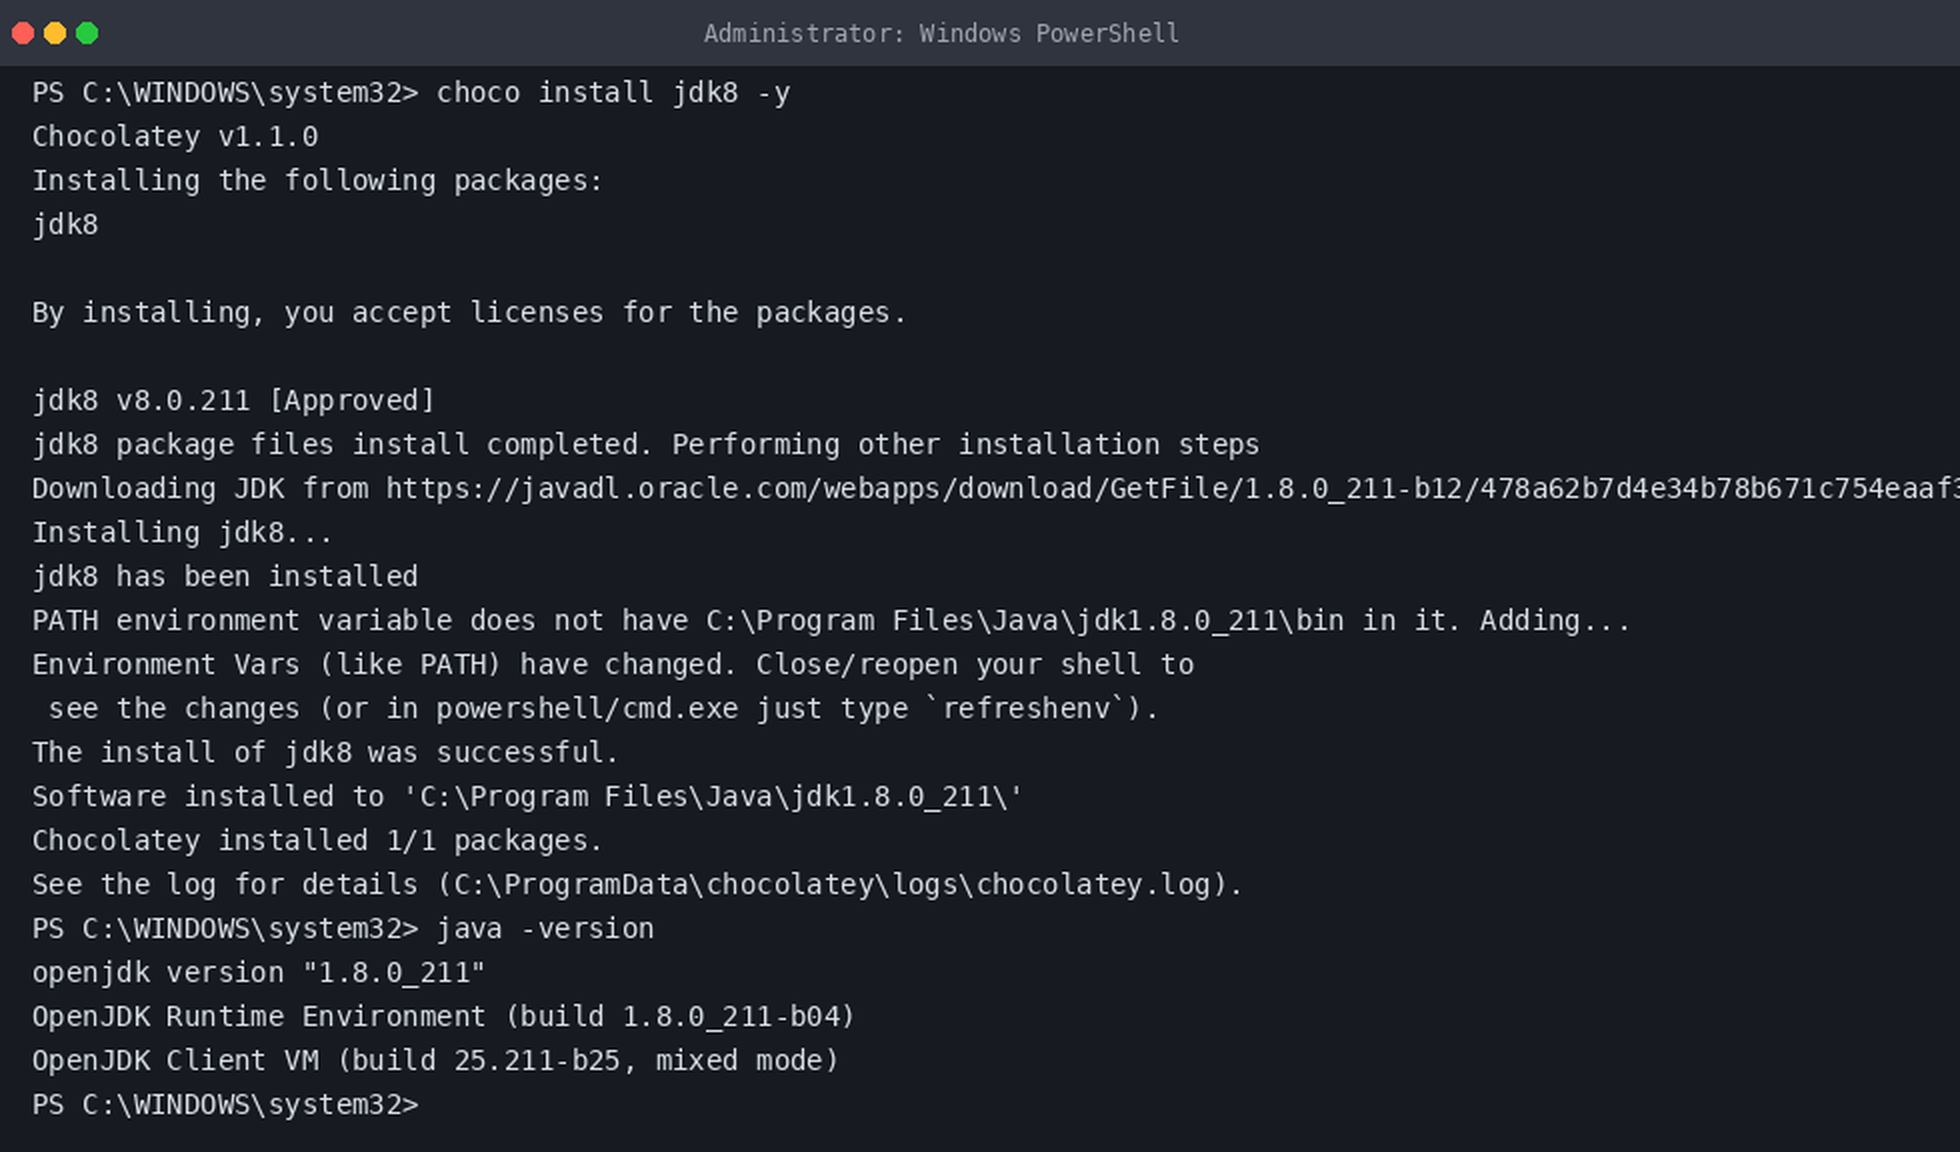Viewport: 1960px width, 1152px height.
Task: Click the yellow minimize window button
Action: [55, 33]
